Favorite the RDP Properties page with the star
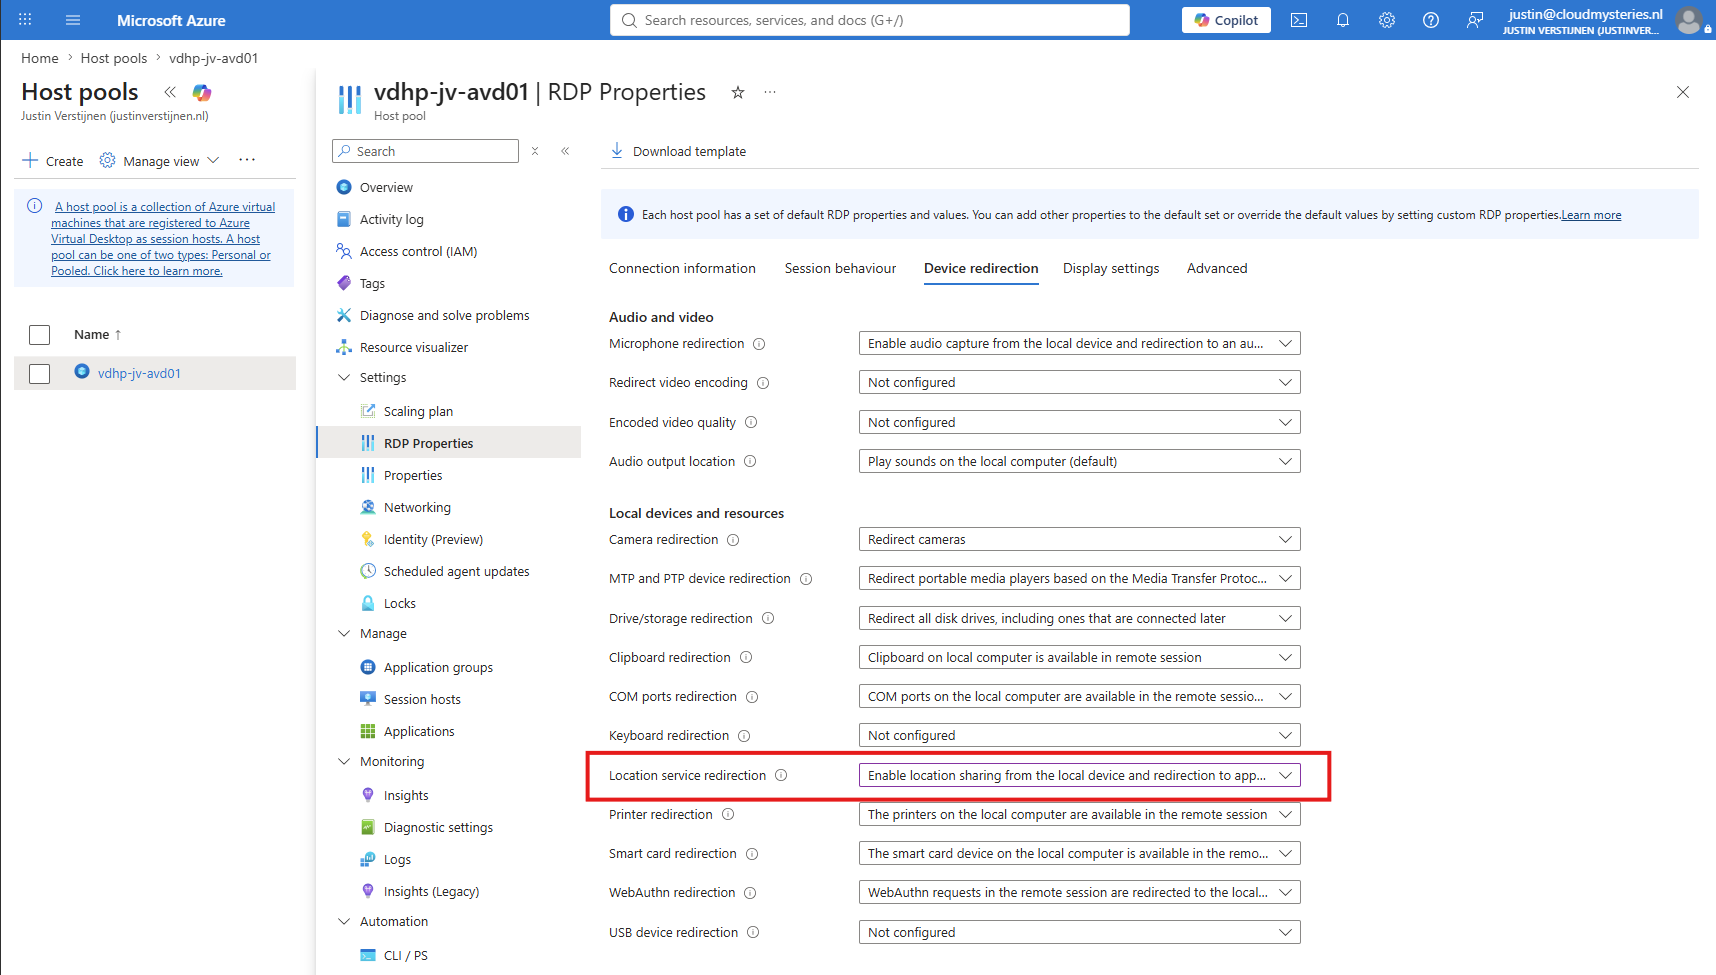This screenshot has height=975, width=1716. (x=738, y=92)
